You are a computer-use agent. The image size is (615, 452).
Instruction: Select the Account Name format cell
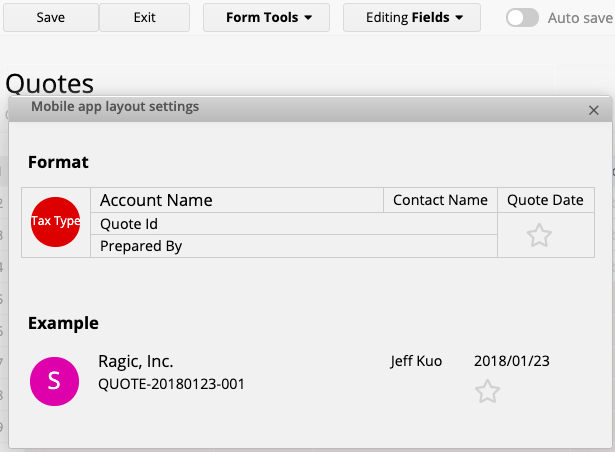pyautogui.click(x=237, y=200)
